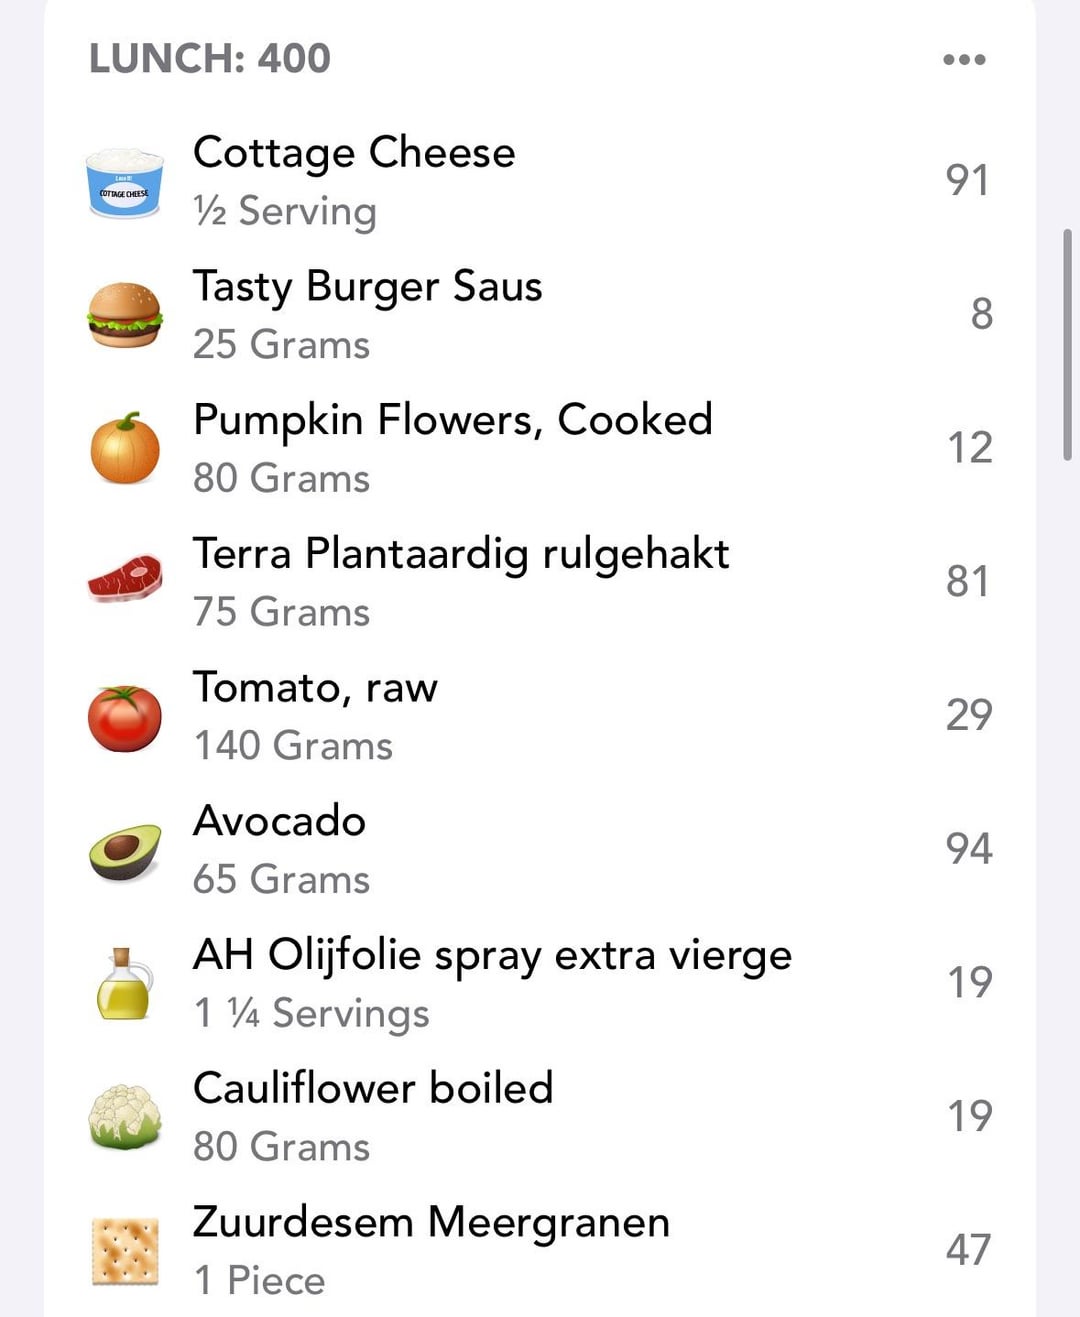Viewport: 1080px width, 1317px height.
Task: Click the vertical scrollbar on the right
Action: [x=1067, y=345]
